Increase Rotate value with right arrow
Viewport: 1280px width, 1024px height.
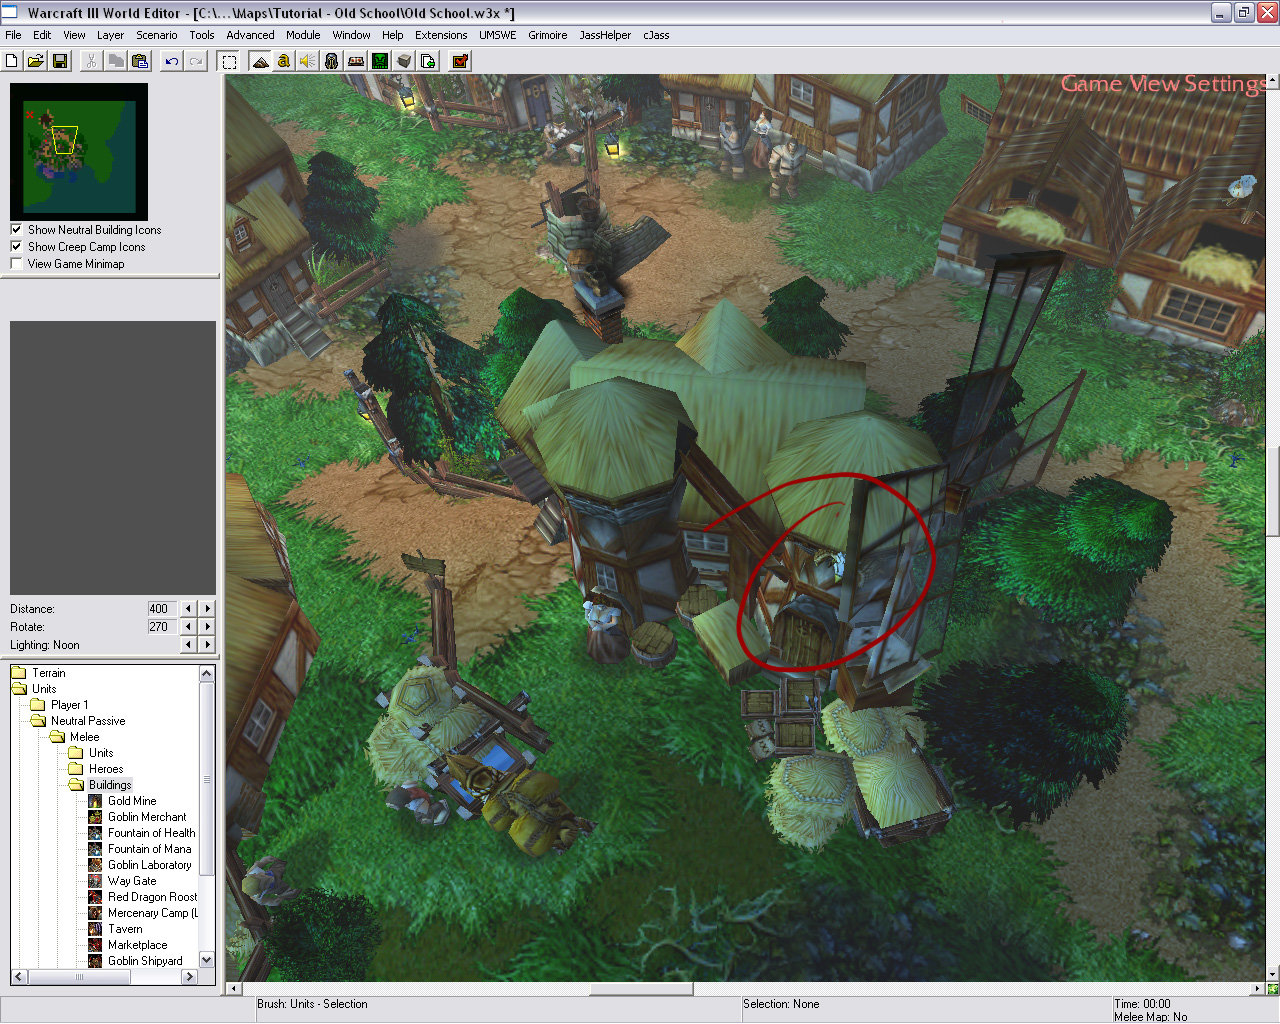207,627
